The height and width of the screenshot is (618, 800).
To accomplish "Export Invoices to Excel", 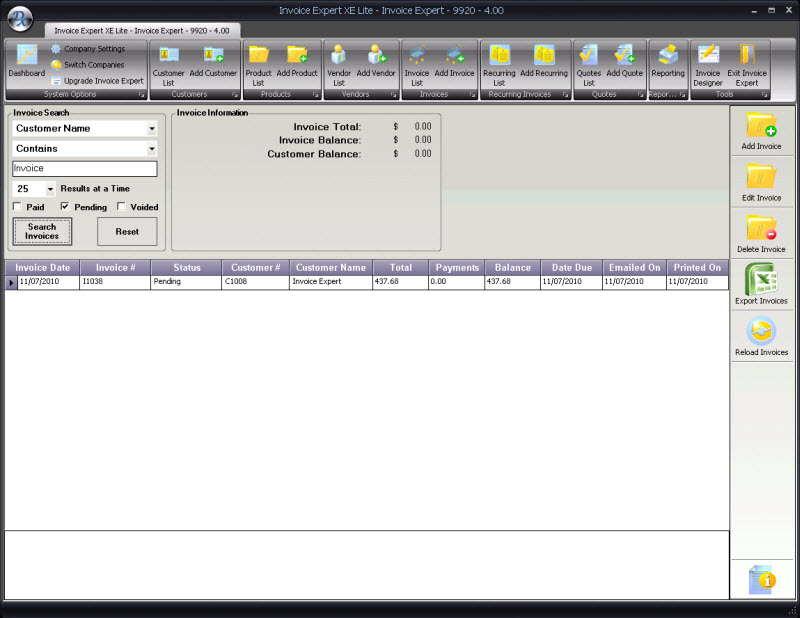I will [x=761, y=285].
